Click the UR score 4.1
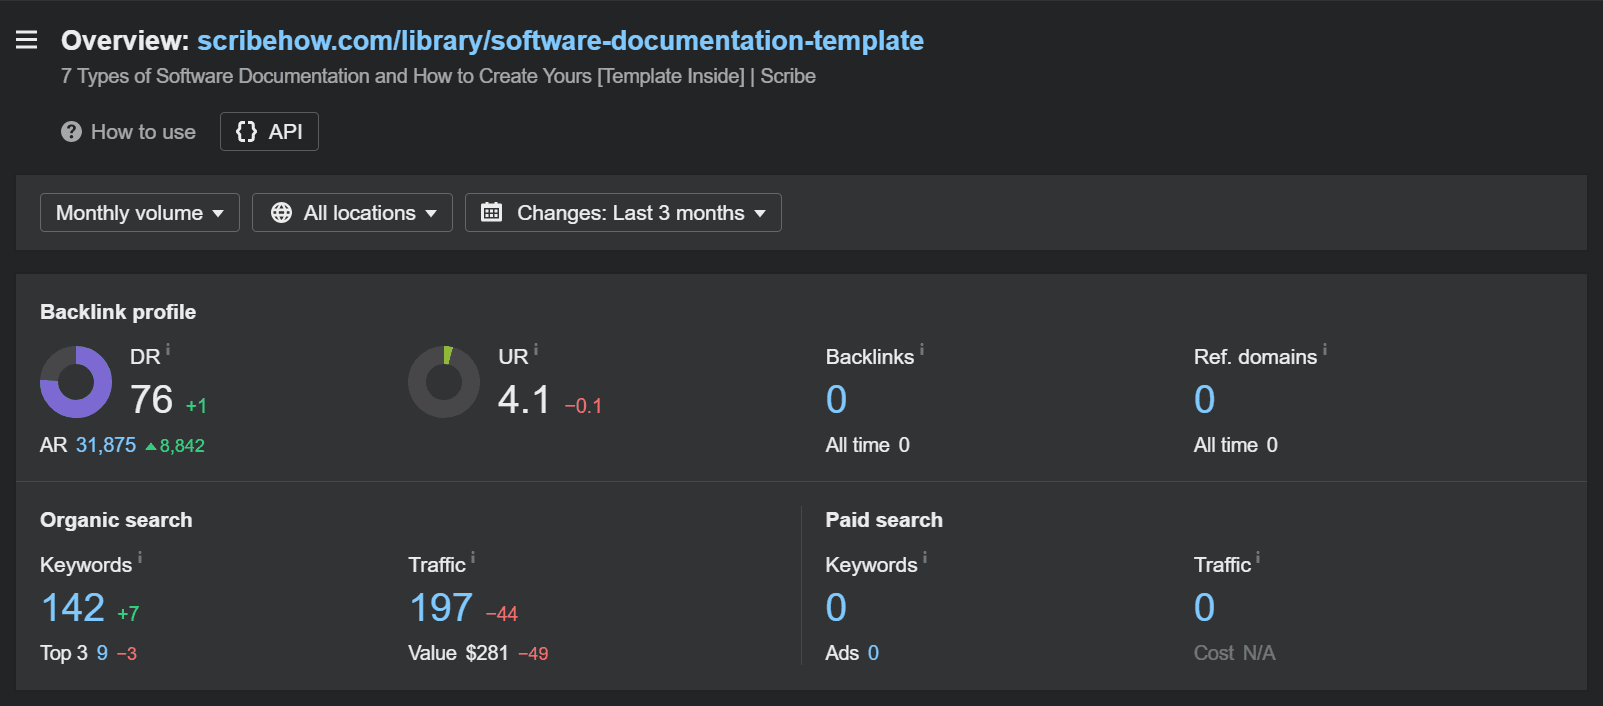The image size is (1603, 706). (524, 400)
